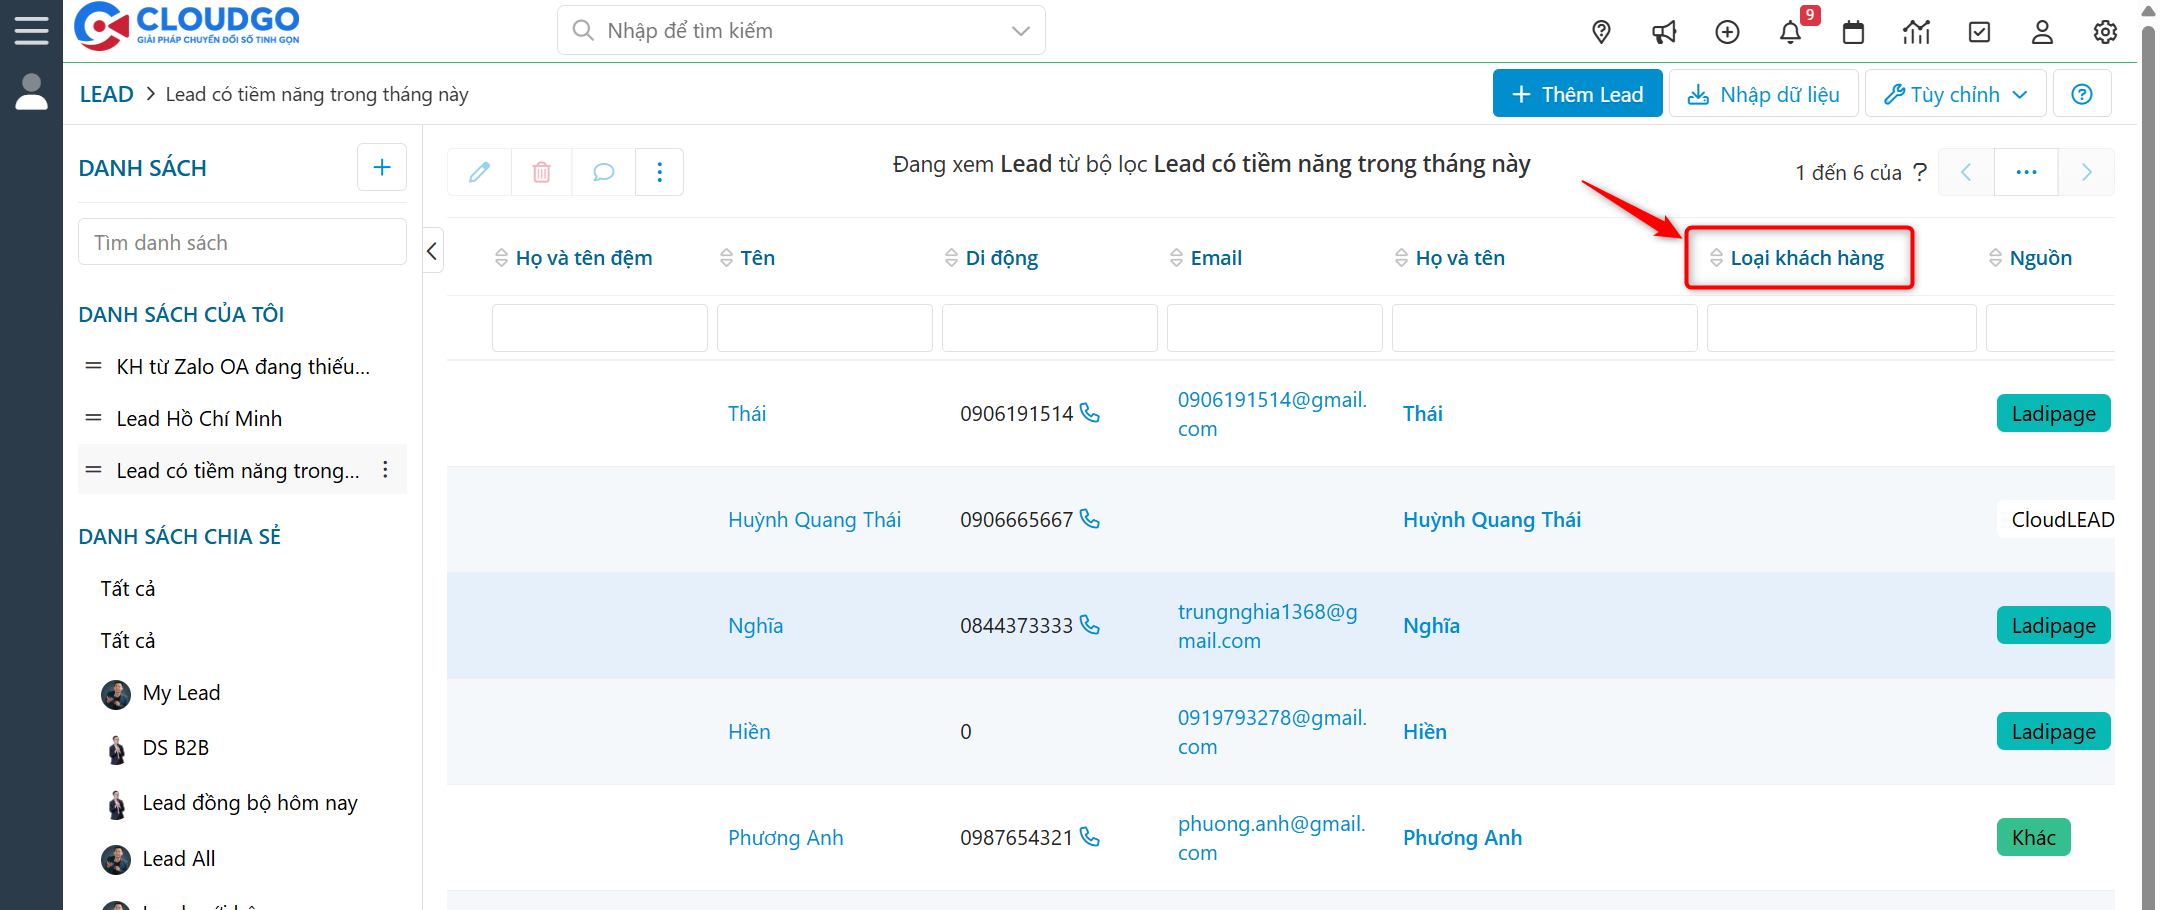Open the Huỳnh Quang Thái lead link
Image resolution: width=2160 pixels, height=910 pixels.
pyautogui.click(x=814, y=520)
